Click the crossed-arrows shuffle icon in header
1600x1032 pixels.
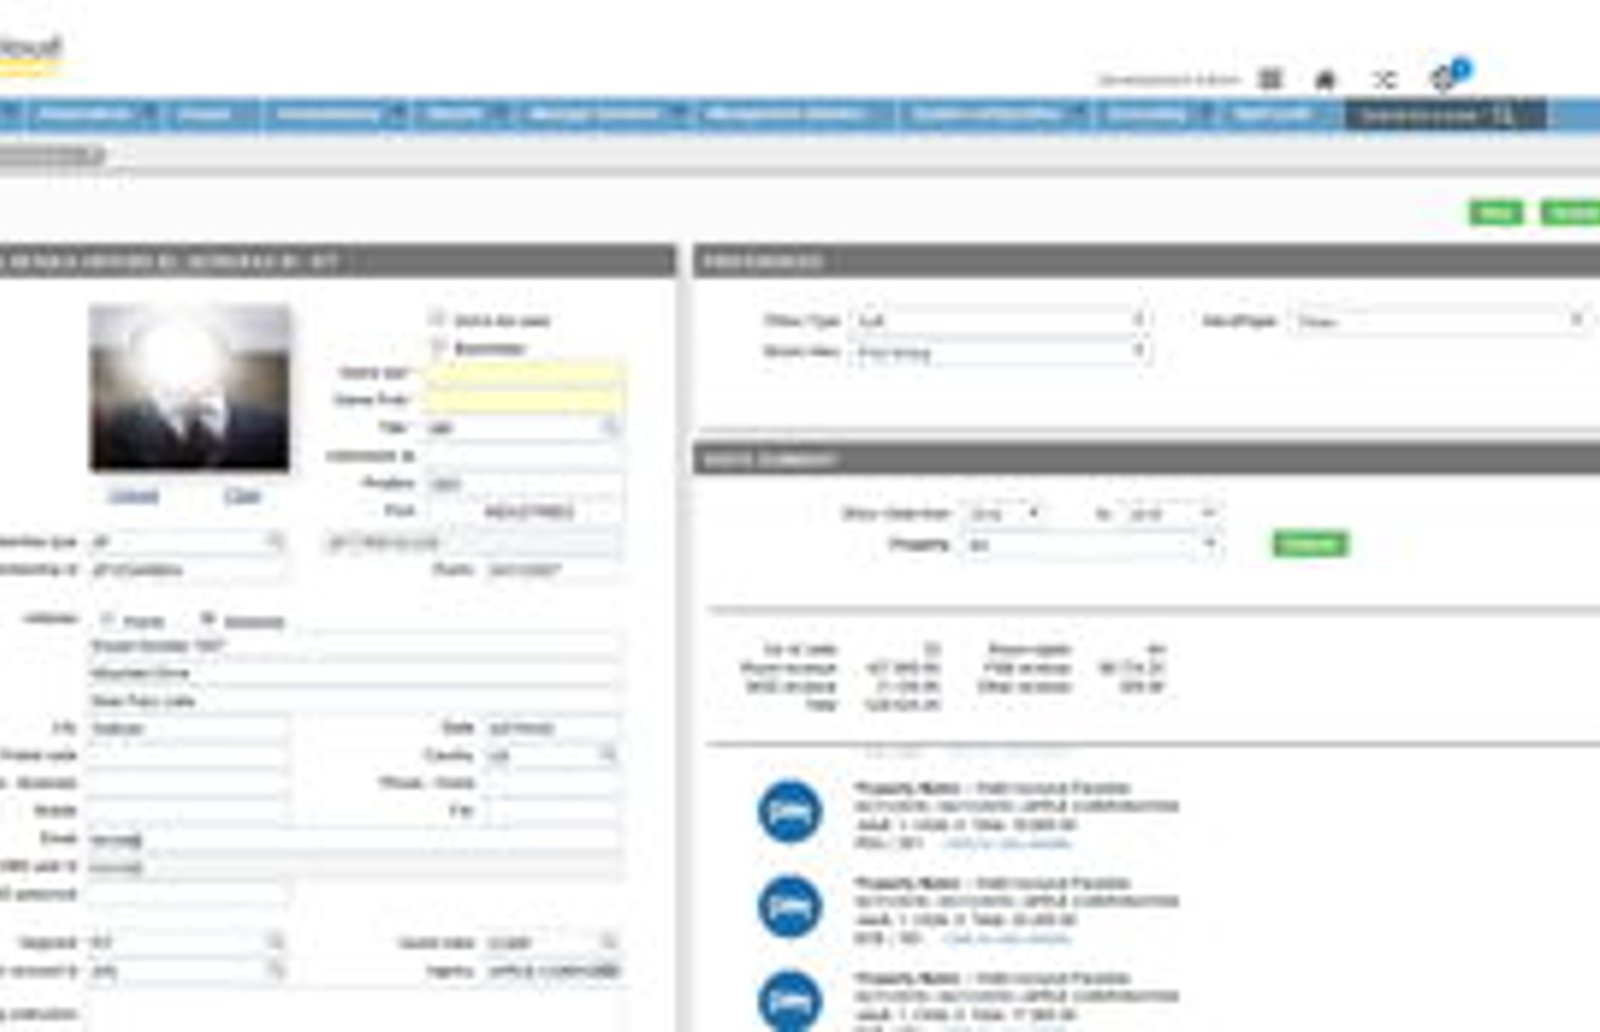tap(1384, 80)
